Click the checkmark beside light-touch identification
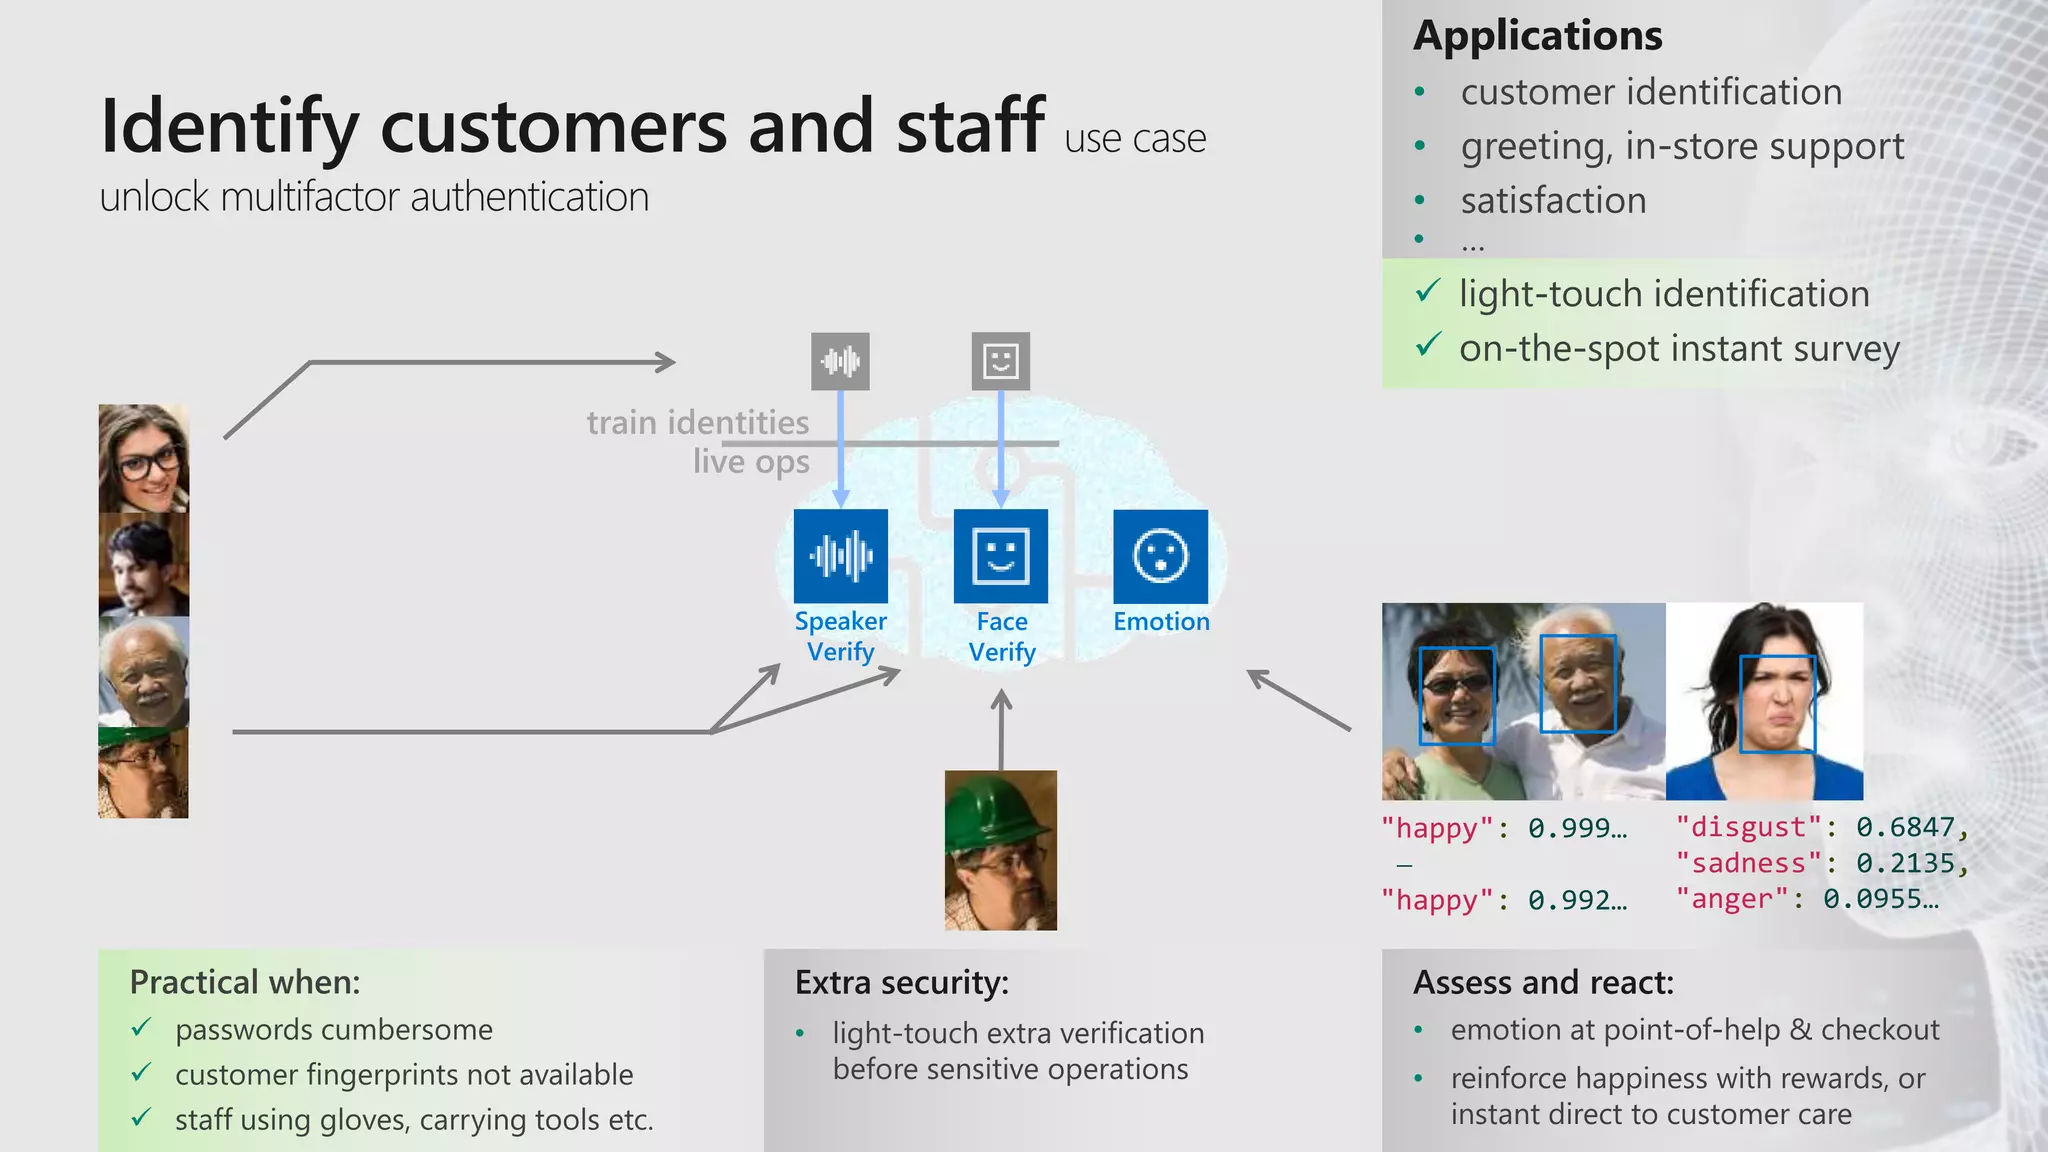This screenshot has height=1152, width=2048. point(1427,292)
